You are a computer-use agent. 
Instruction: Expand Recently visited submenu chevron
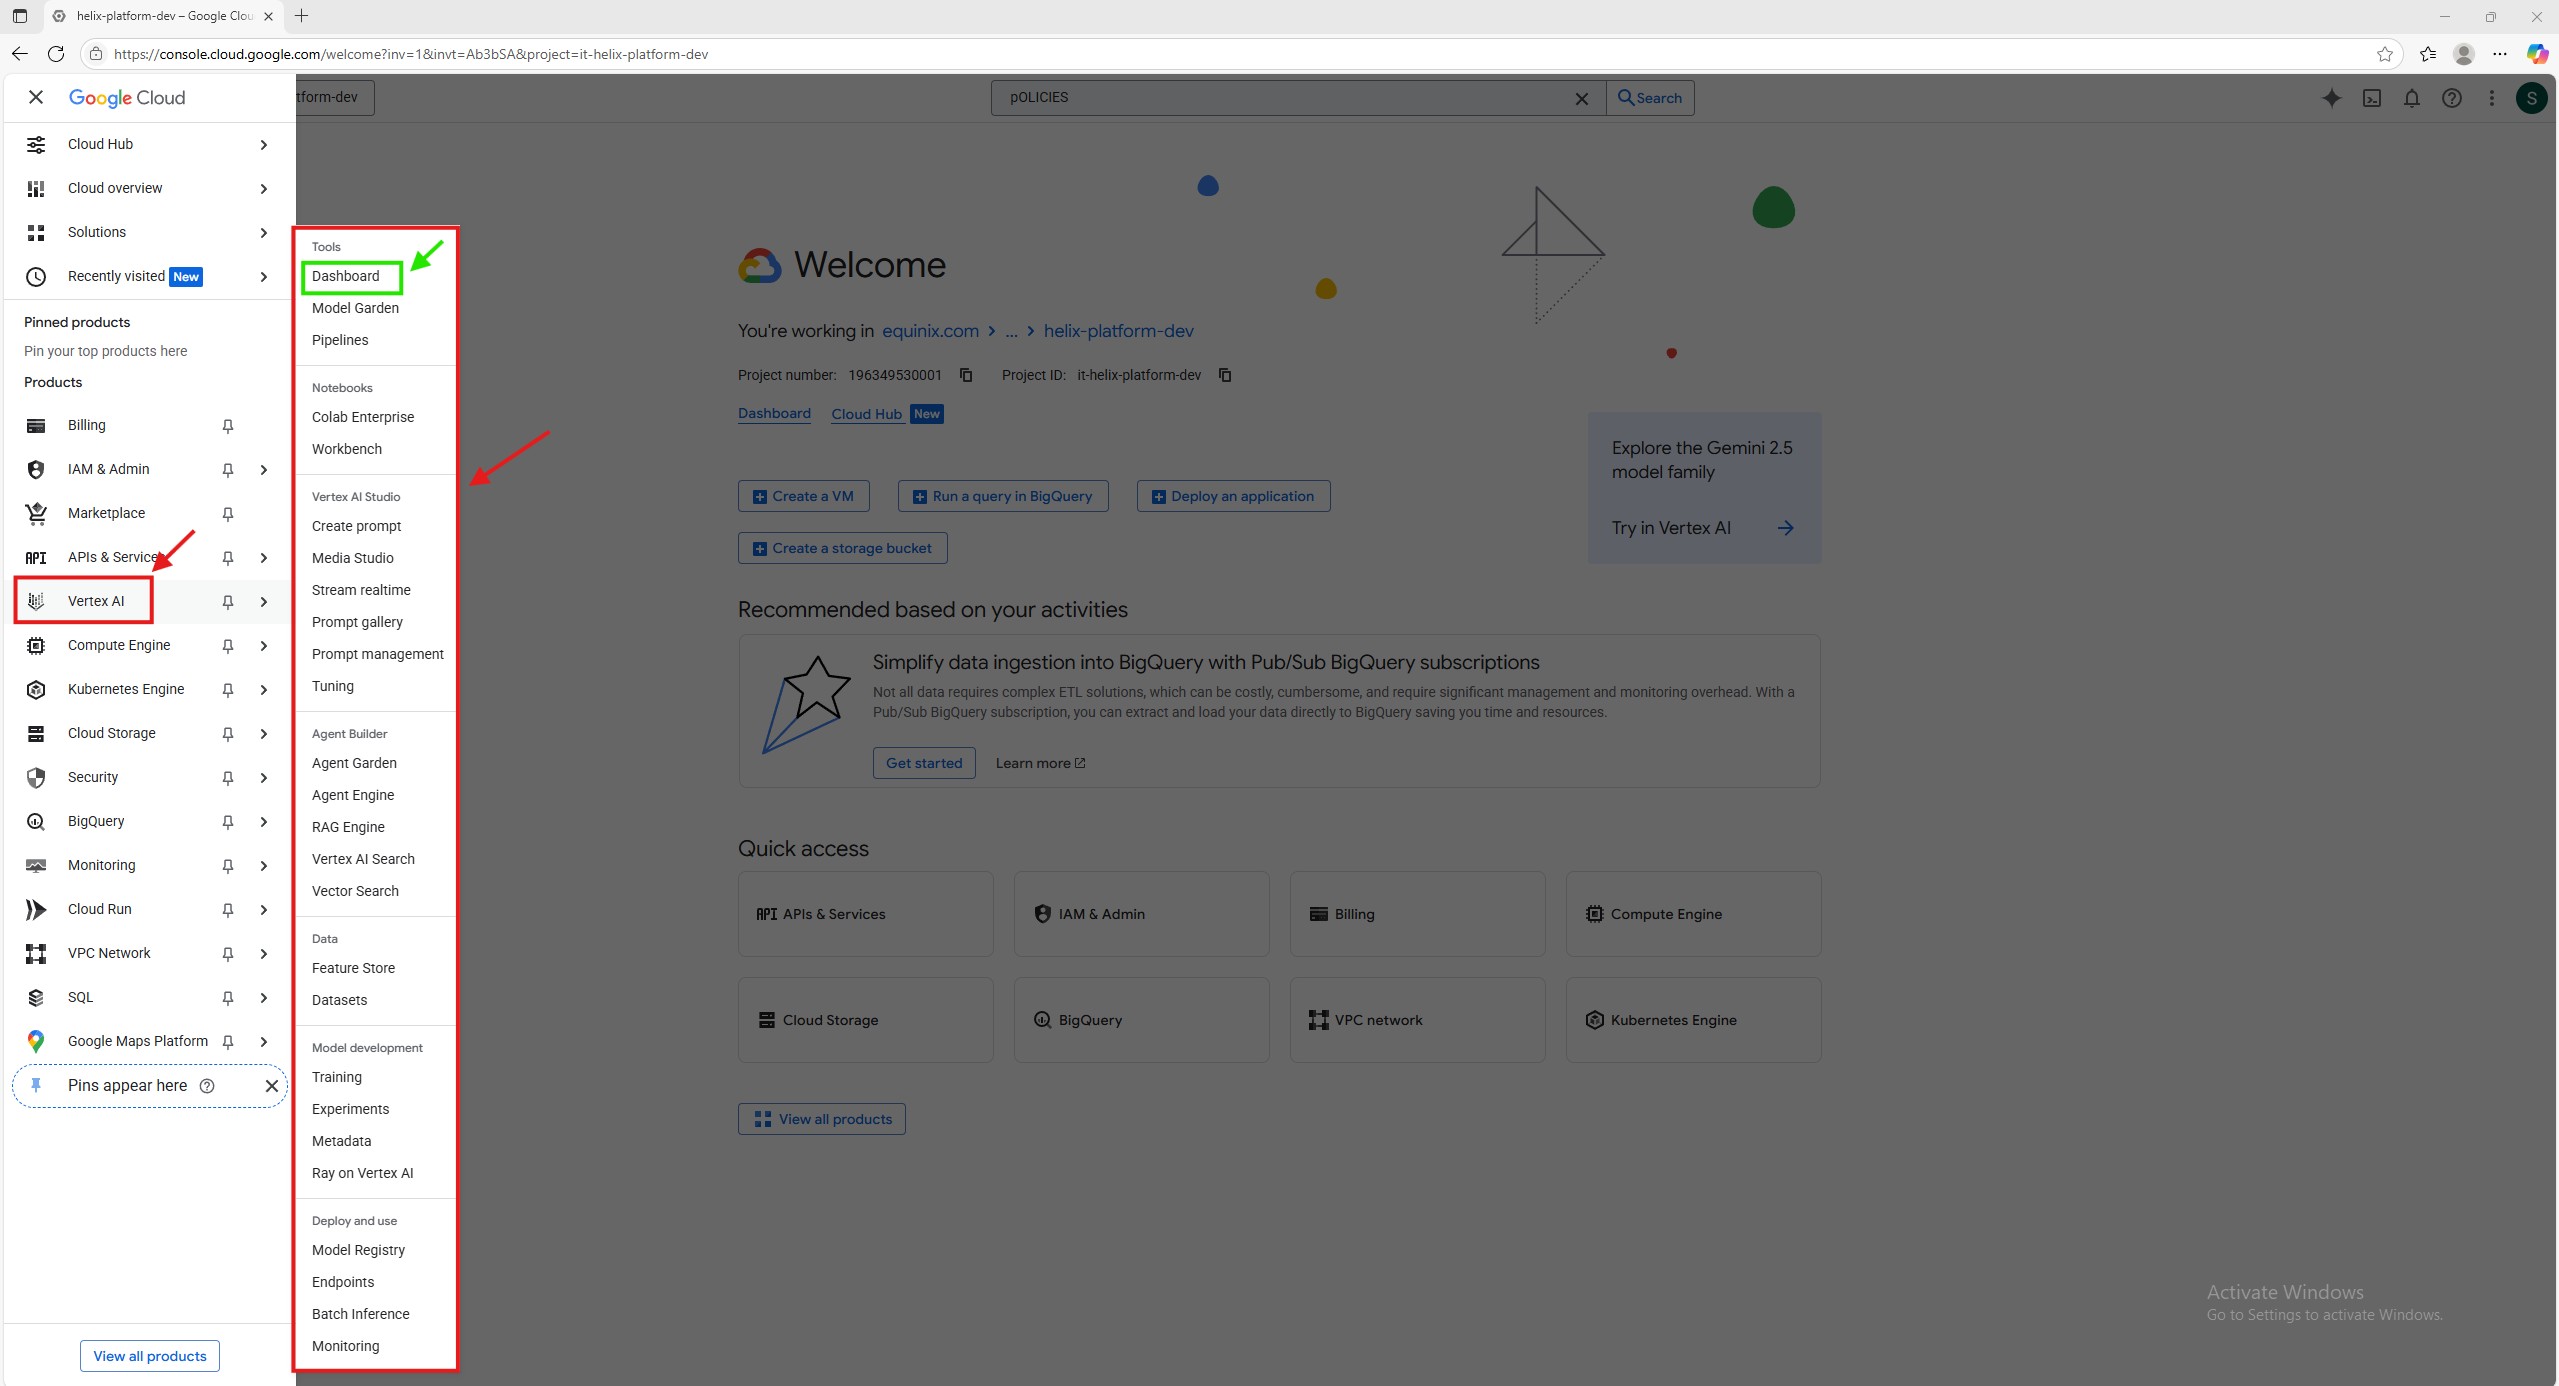(x=264, y=277)
